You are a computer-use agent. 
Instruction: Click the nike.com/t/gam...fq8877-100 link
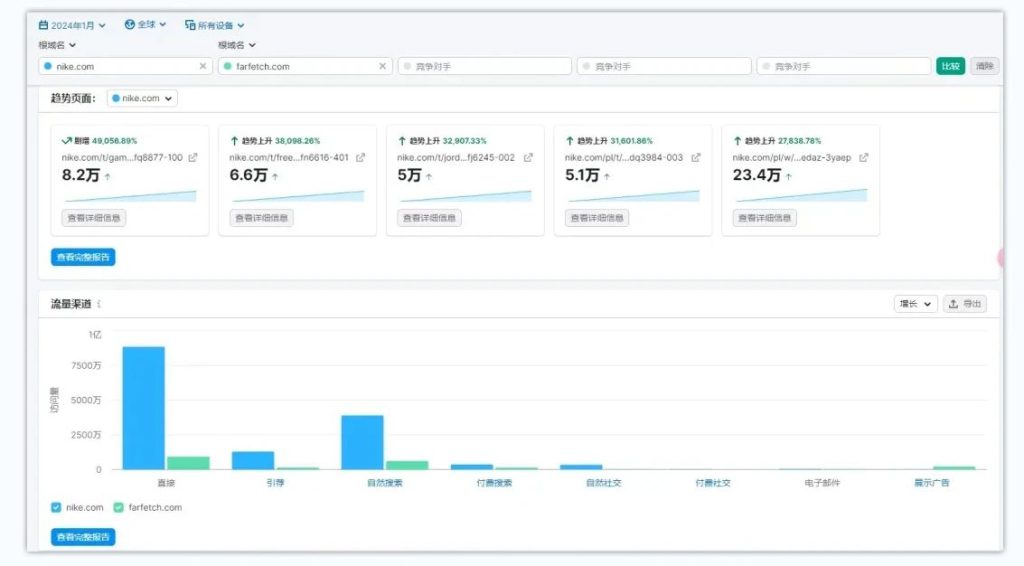(122, 157)
